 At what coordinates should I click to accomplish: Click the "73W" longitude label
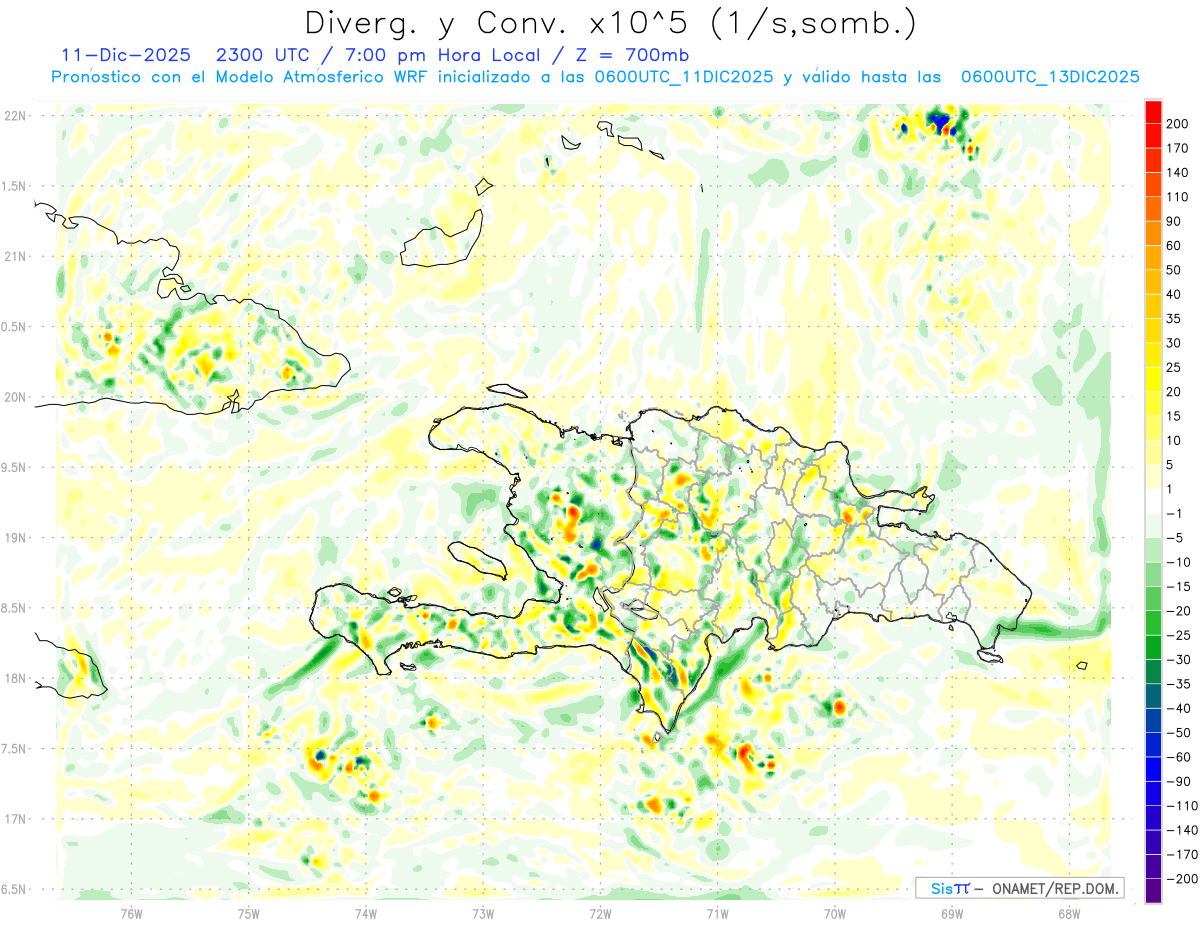[483, 913]
